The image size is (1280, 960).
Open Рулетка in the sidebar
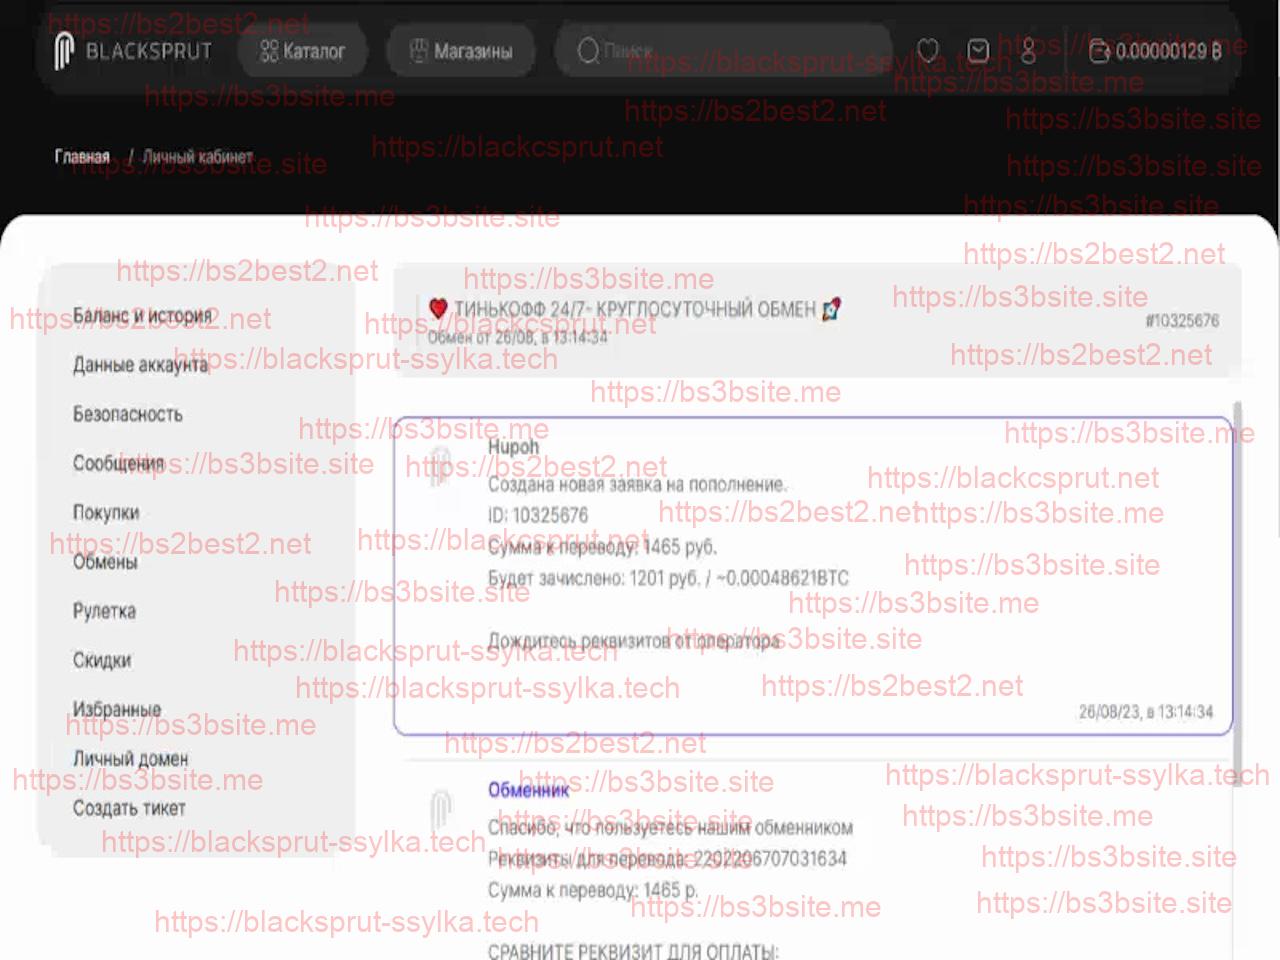(x=104, y=611)
